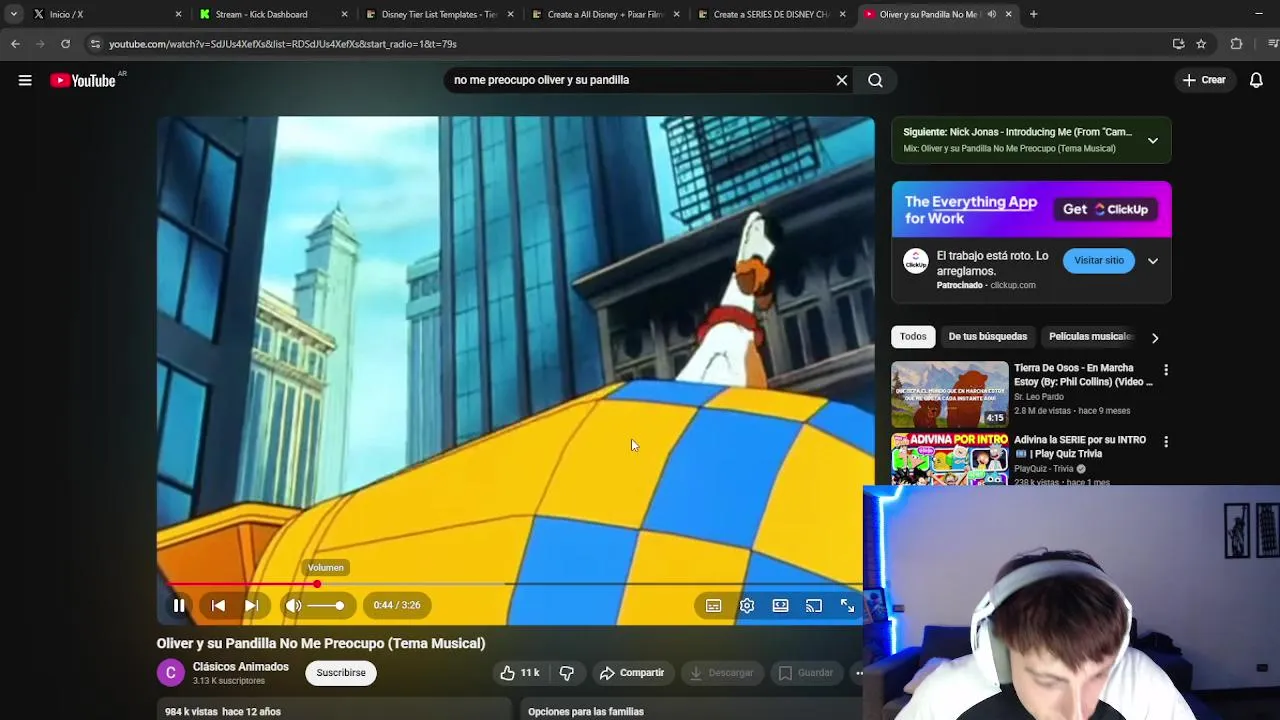Click Visitar sitio on the ad

[1099, 261]
